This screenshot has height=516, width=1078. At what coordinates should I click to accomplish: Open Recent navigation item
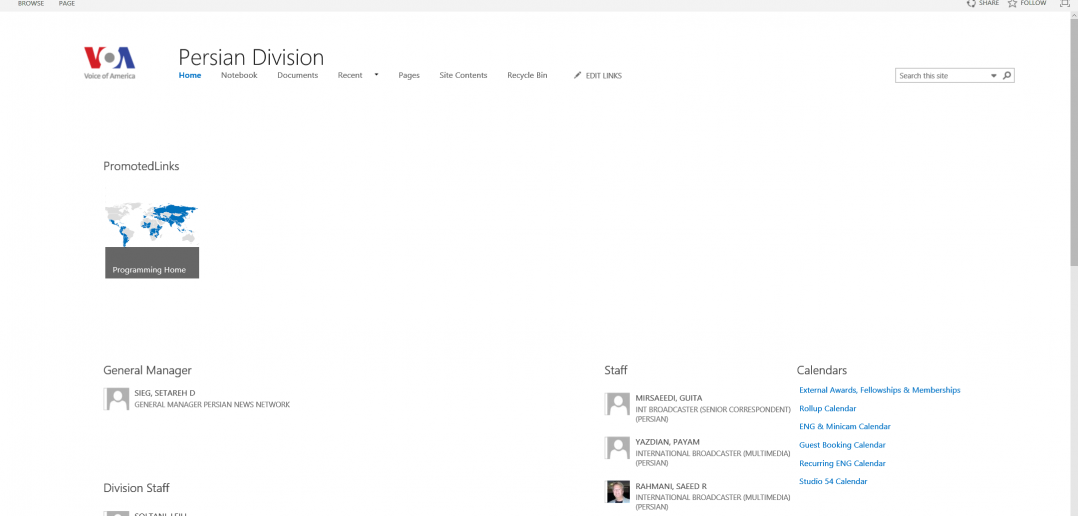pyautogui.click(x=350, y=76)
